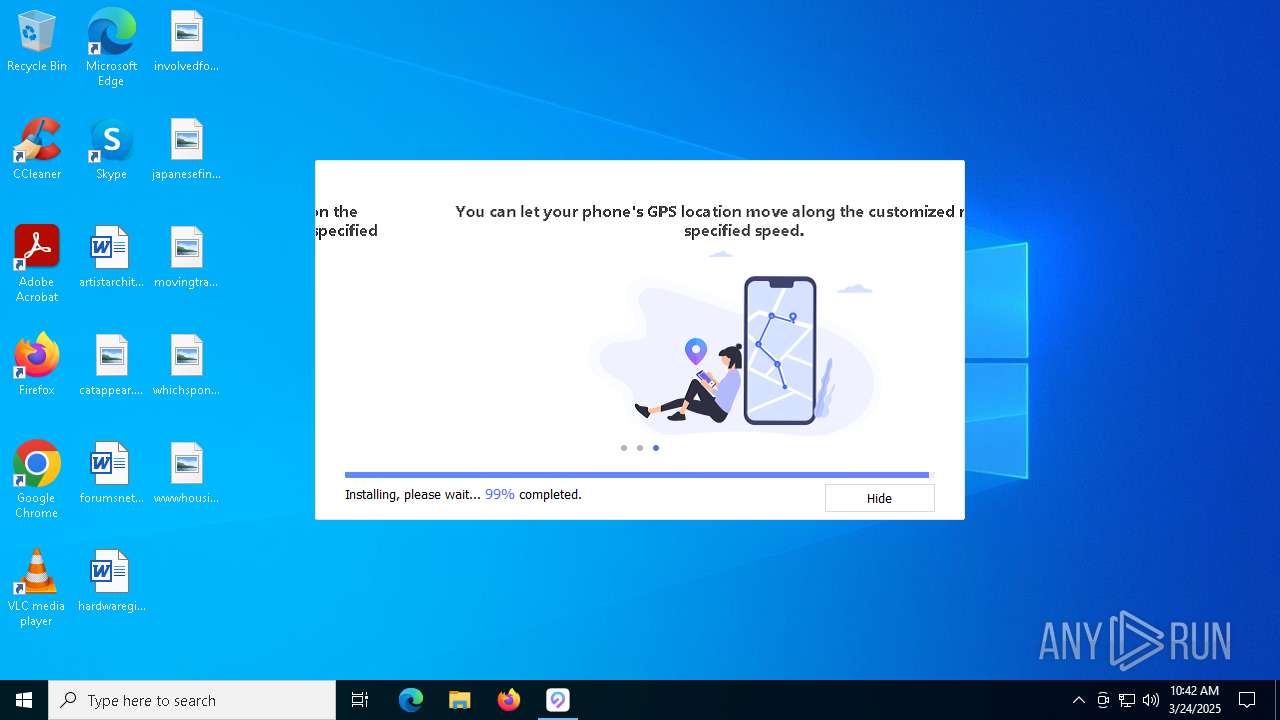Go to second installer slide dot

[640, 448]
